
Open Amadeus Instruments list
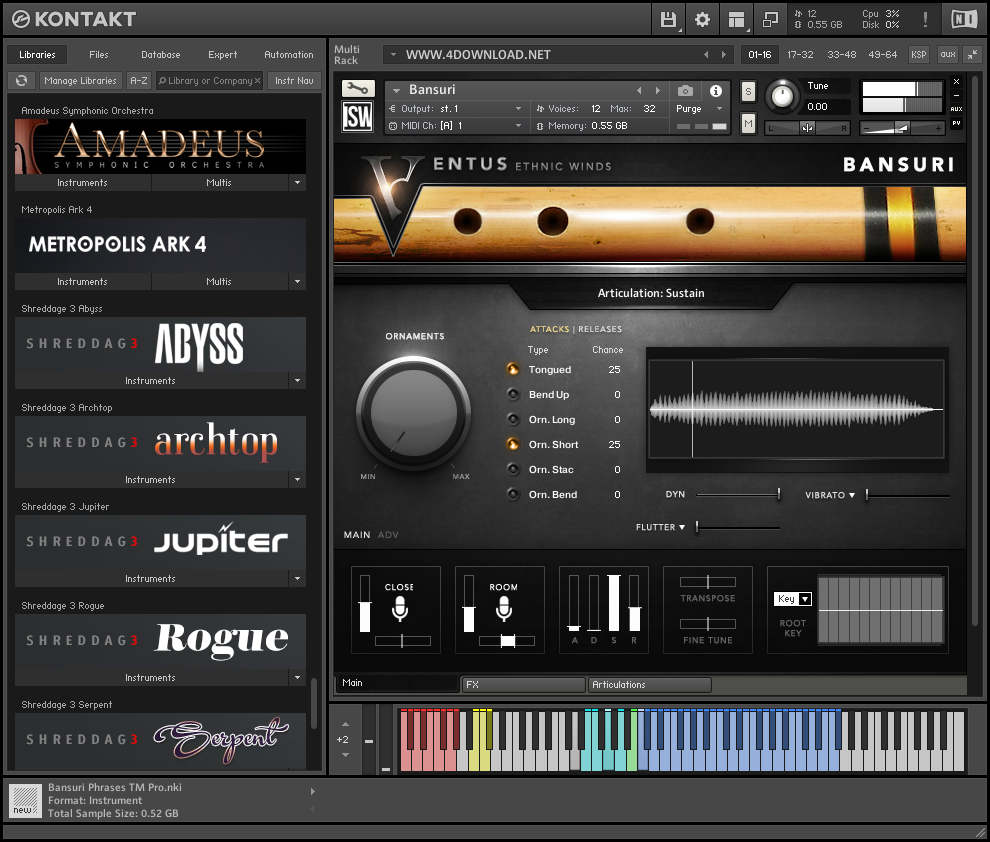pos(82,182)
